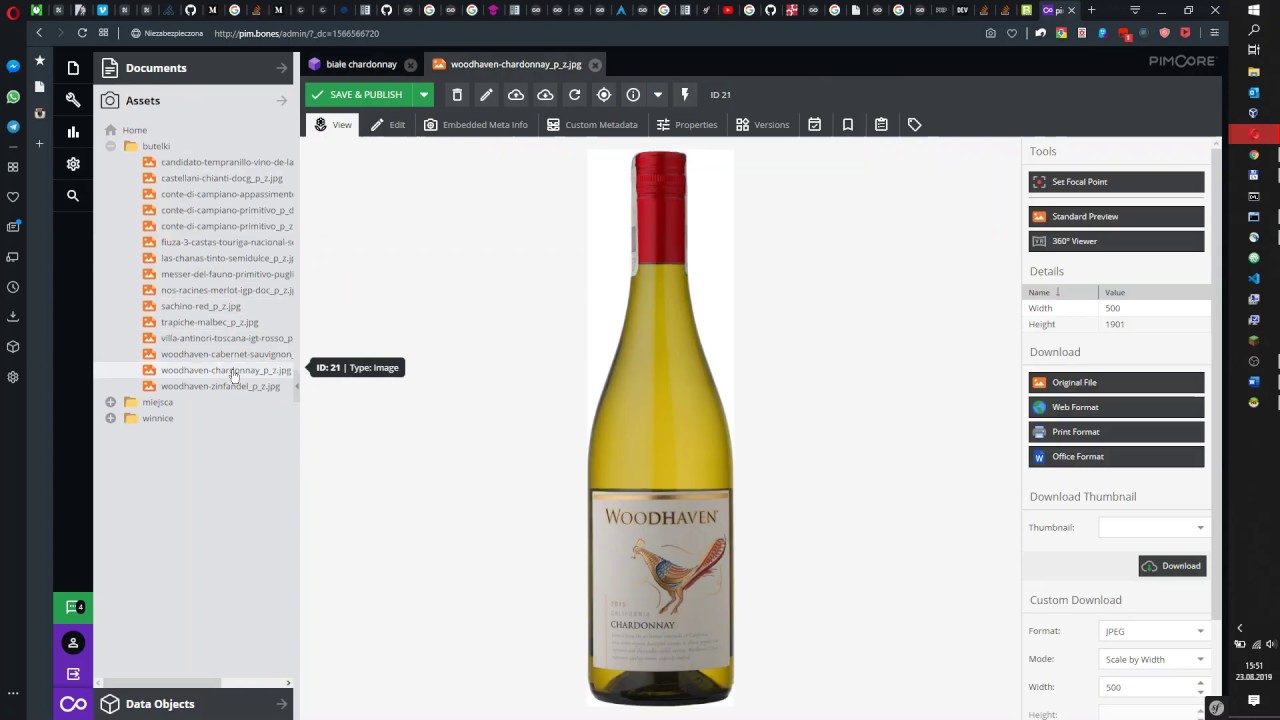Click the thumbnail Download button
This screenshot has width=1280, height=720.
[1172, 566]
